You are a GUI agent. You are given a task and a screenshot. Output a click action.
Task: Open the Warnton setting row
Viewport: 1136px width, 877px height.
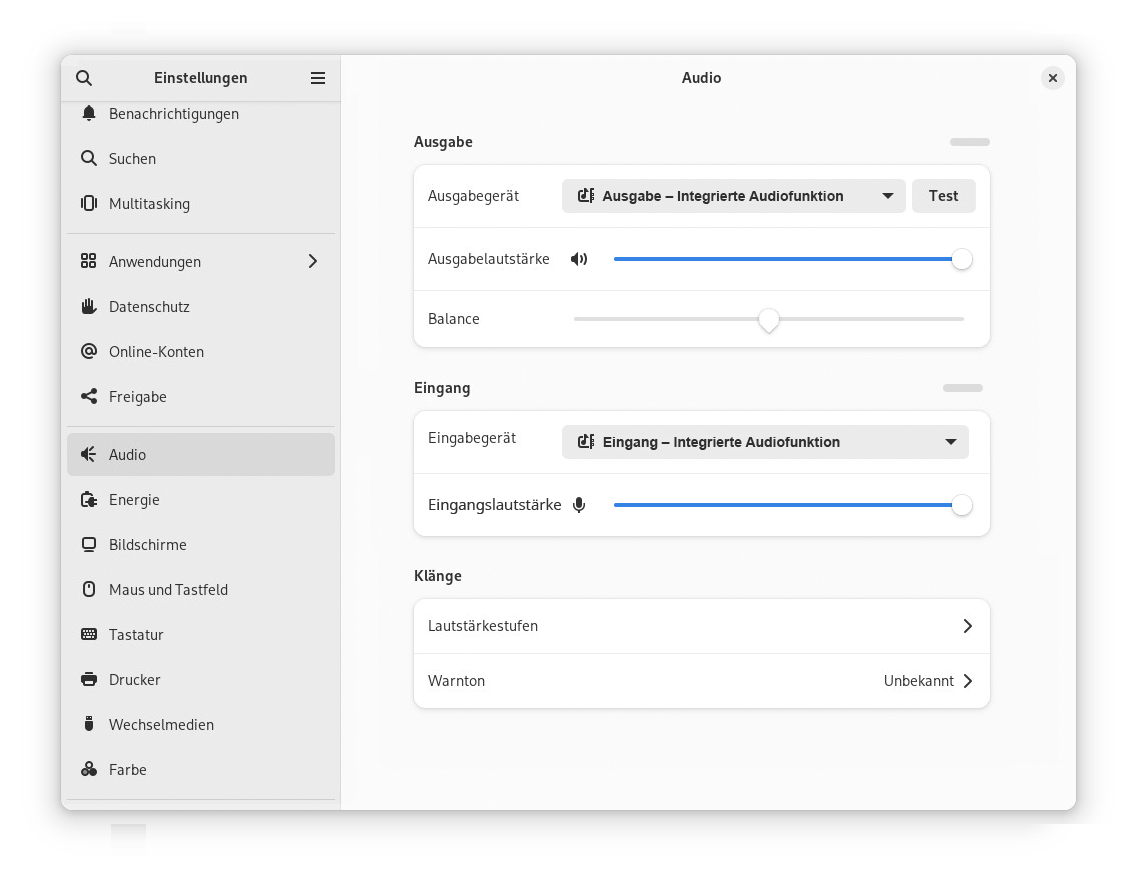click(701, 681)
